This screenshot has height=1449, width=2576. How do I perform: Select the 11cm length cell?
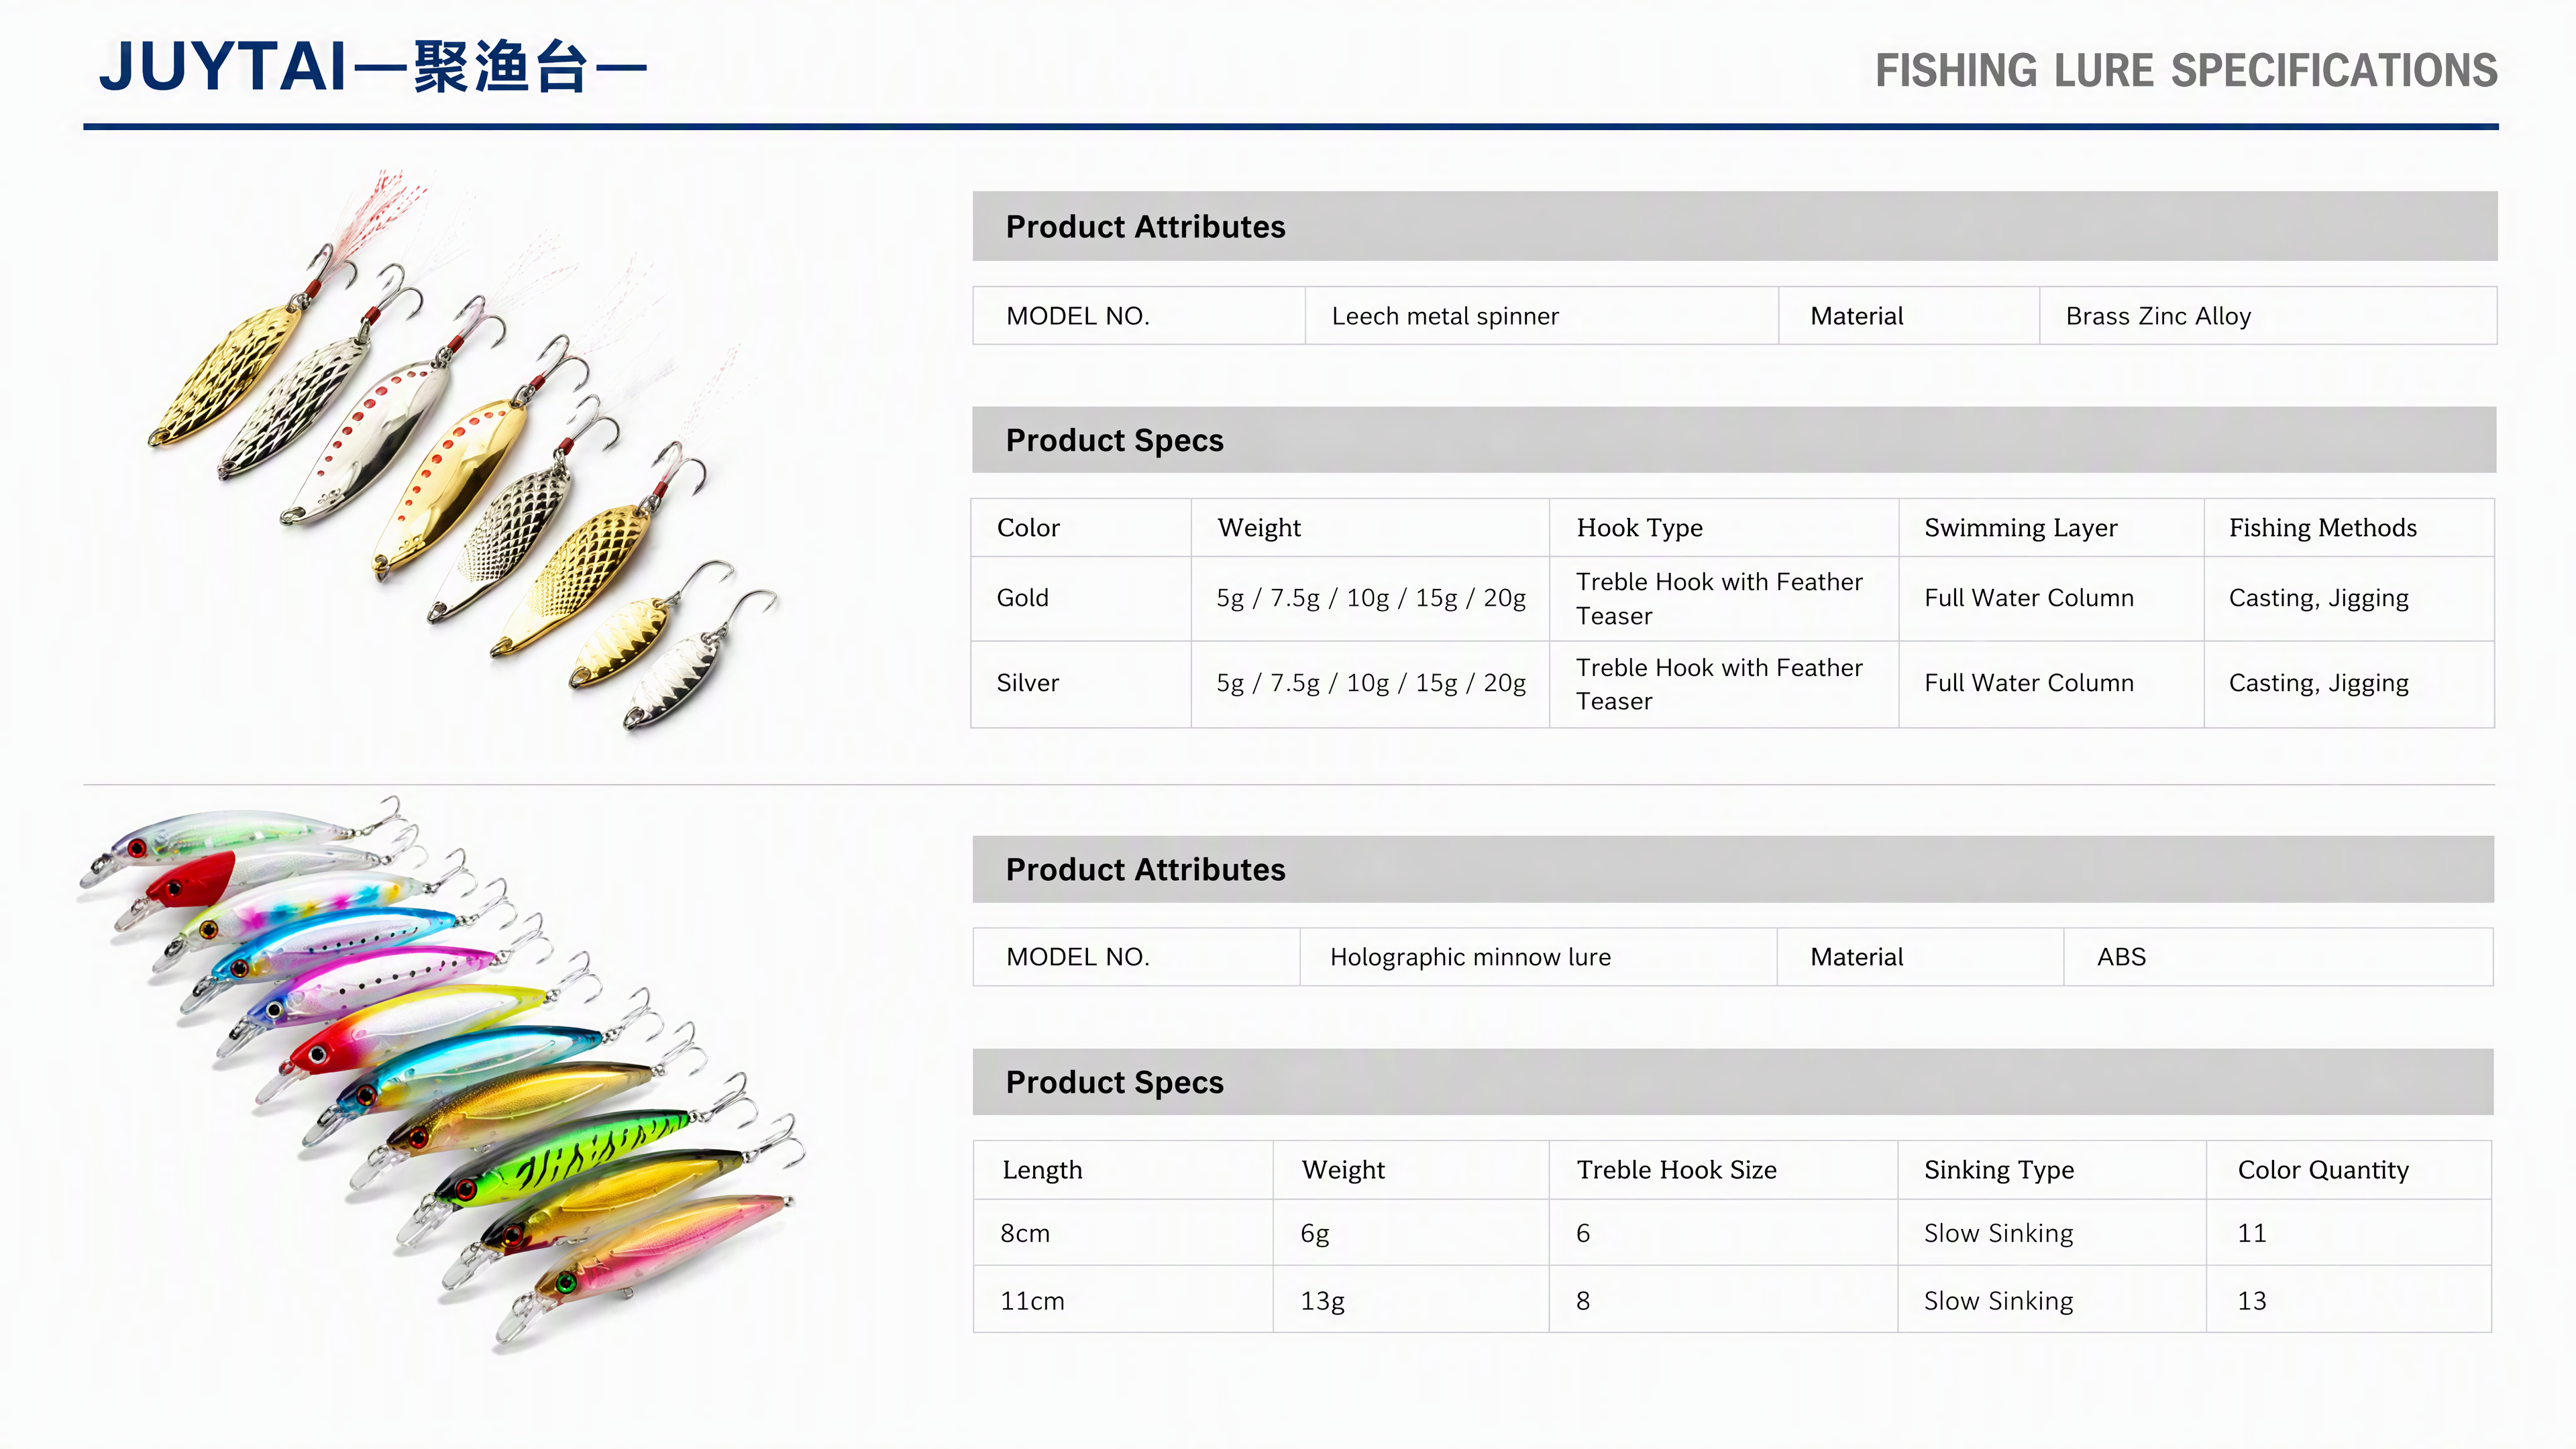(x=1123, y=1300)
